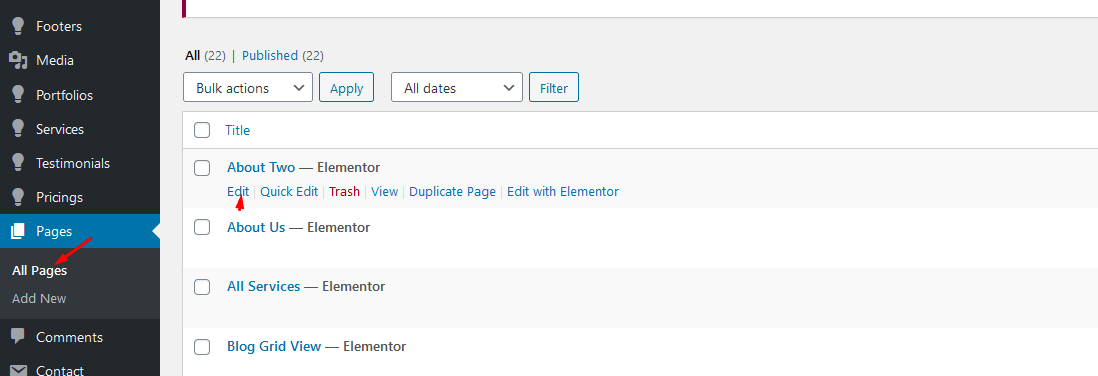Click the Filter button
This screenshot has width=1098, height=376.
coord(554,88)
